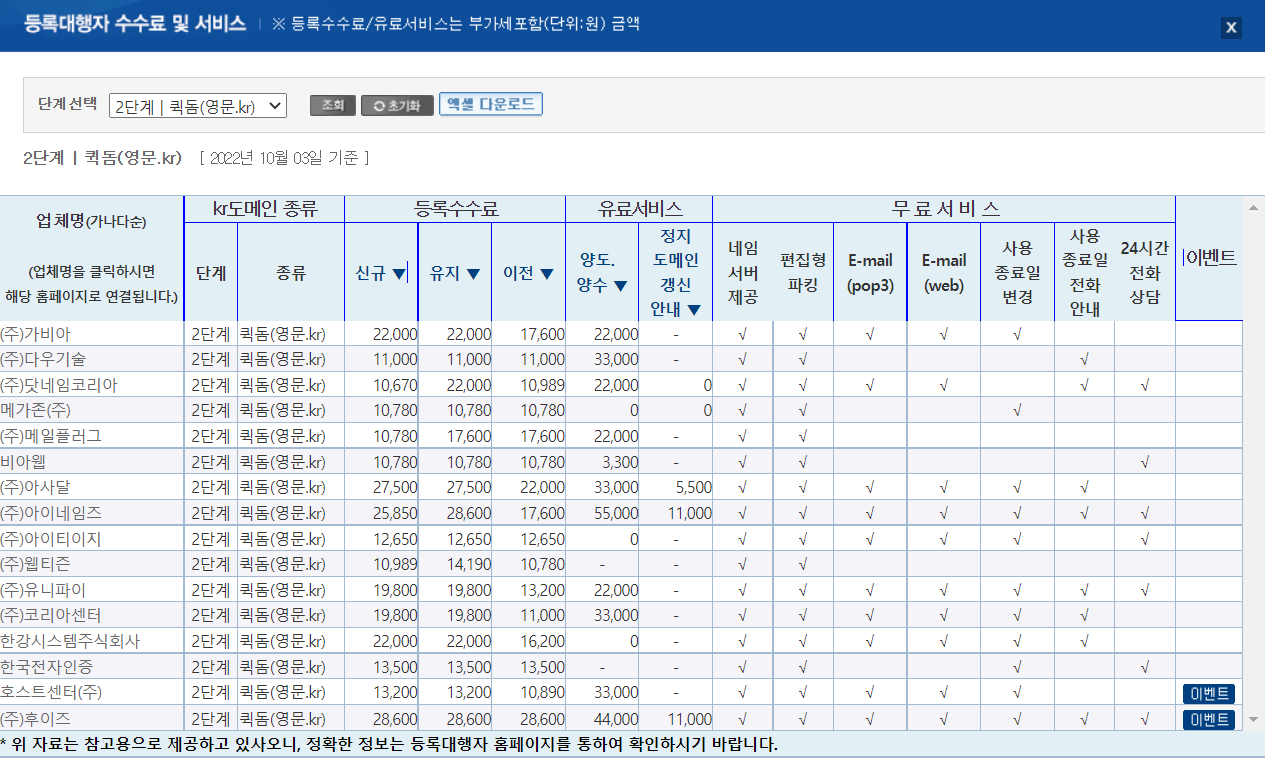The height and width of the screenshot is (758, 1265).
Task: Sort by 유지 fee arrow
Action: coord(473,274)
